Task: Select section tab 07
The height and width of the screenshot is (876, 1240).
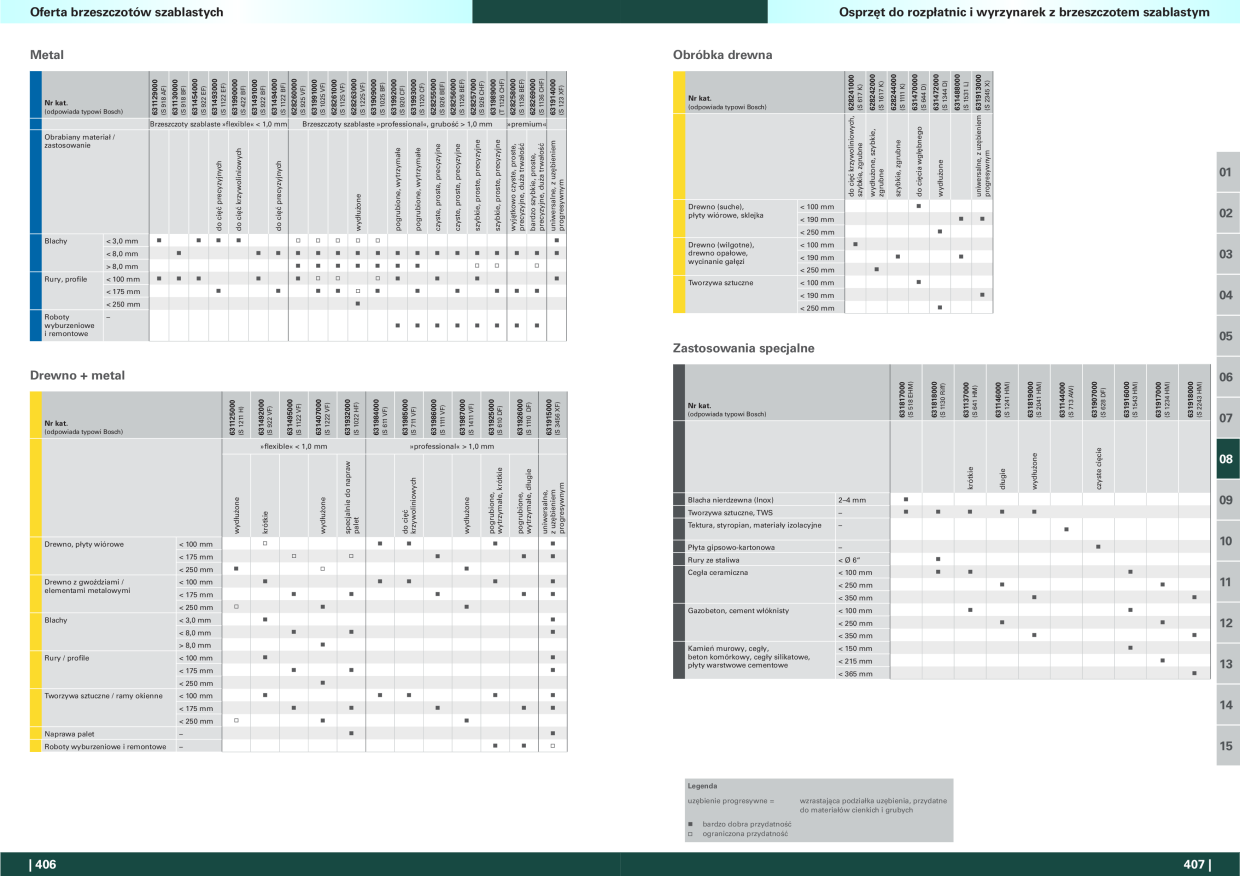Action: tap(1226, 418)
